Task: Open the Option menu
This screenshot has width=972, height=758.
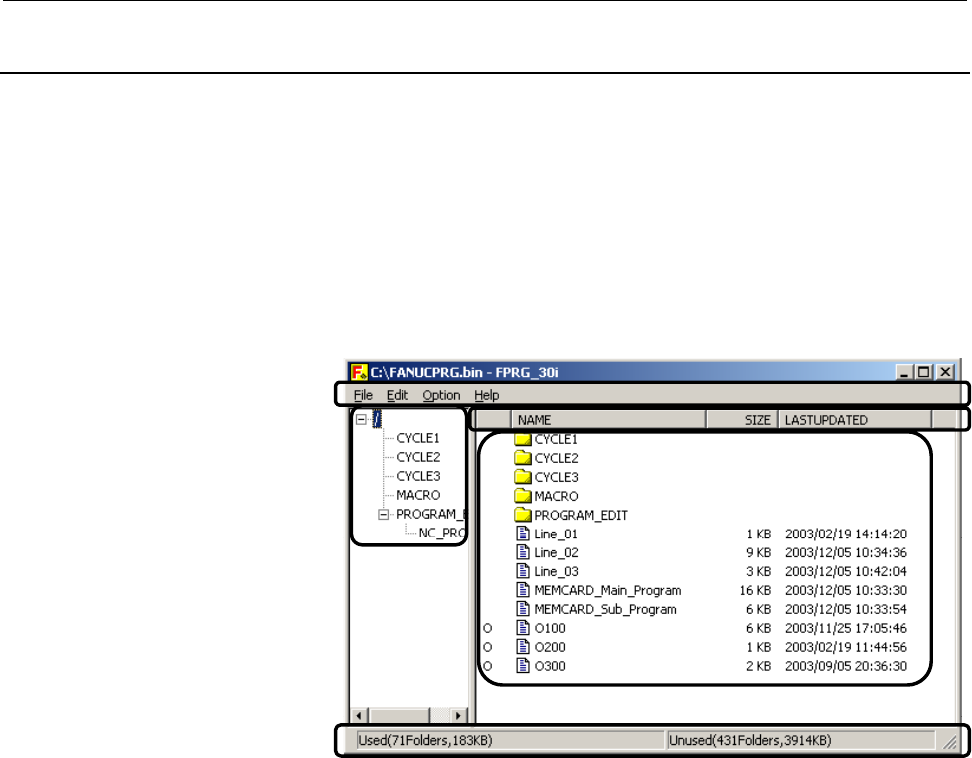Action: (441, 395)
